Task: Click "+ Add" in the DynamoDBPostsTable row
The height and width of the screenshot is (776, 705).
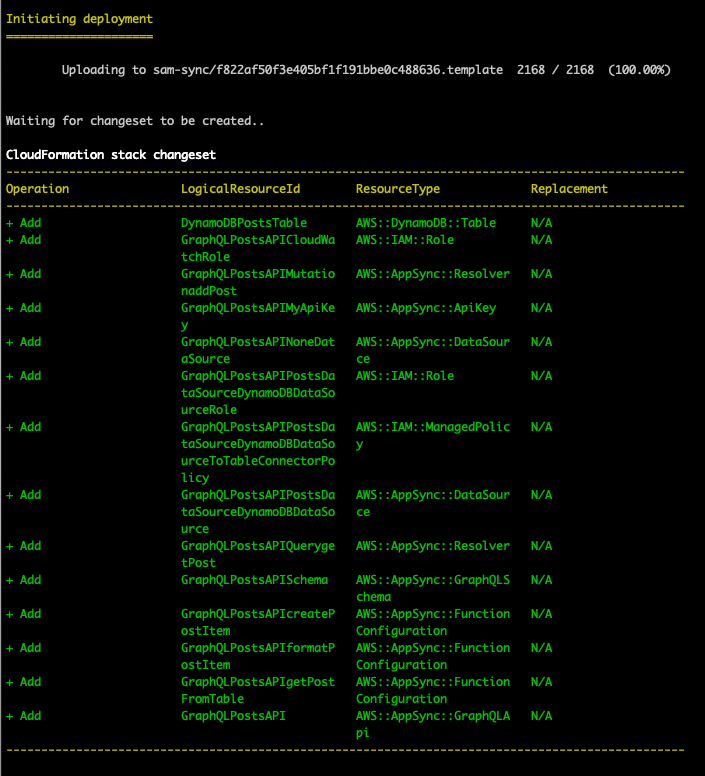Action: point(24,223)
